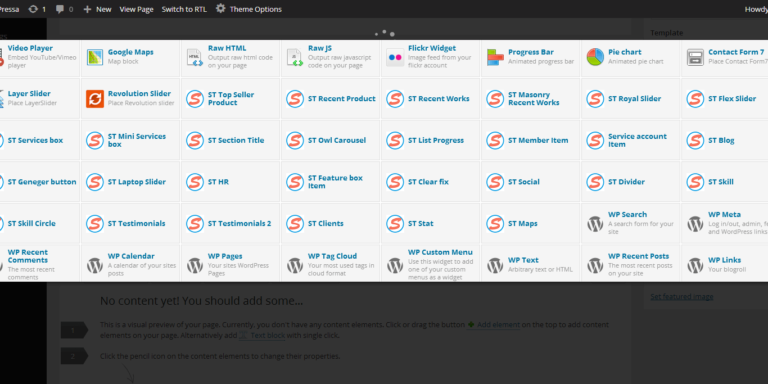Pick the ST Clients icon
This screenshot has width=768, height=384.
pyautogui.click(x=295, y=223)
